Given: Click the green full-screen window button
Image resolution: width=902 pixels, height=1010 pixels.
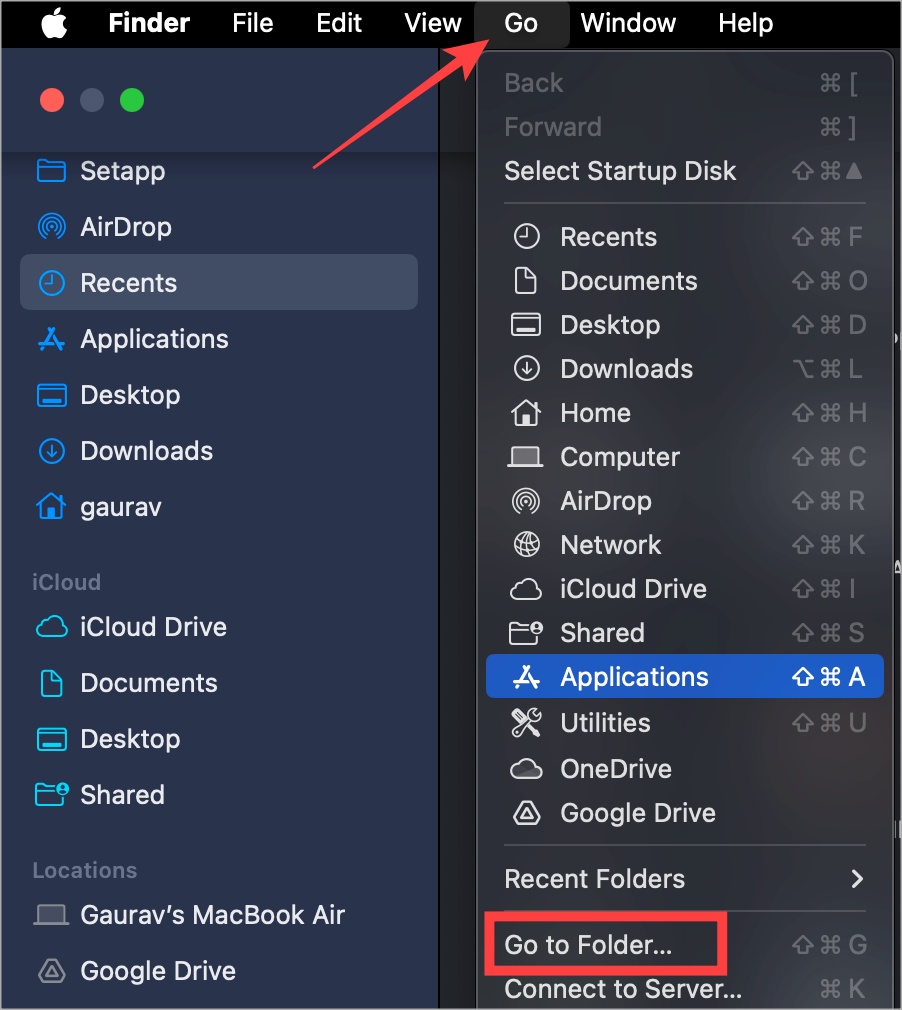Looking at the screenshot, I should click(x=132, y=100).
